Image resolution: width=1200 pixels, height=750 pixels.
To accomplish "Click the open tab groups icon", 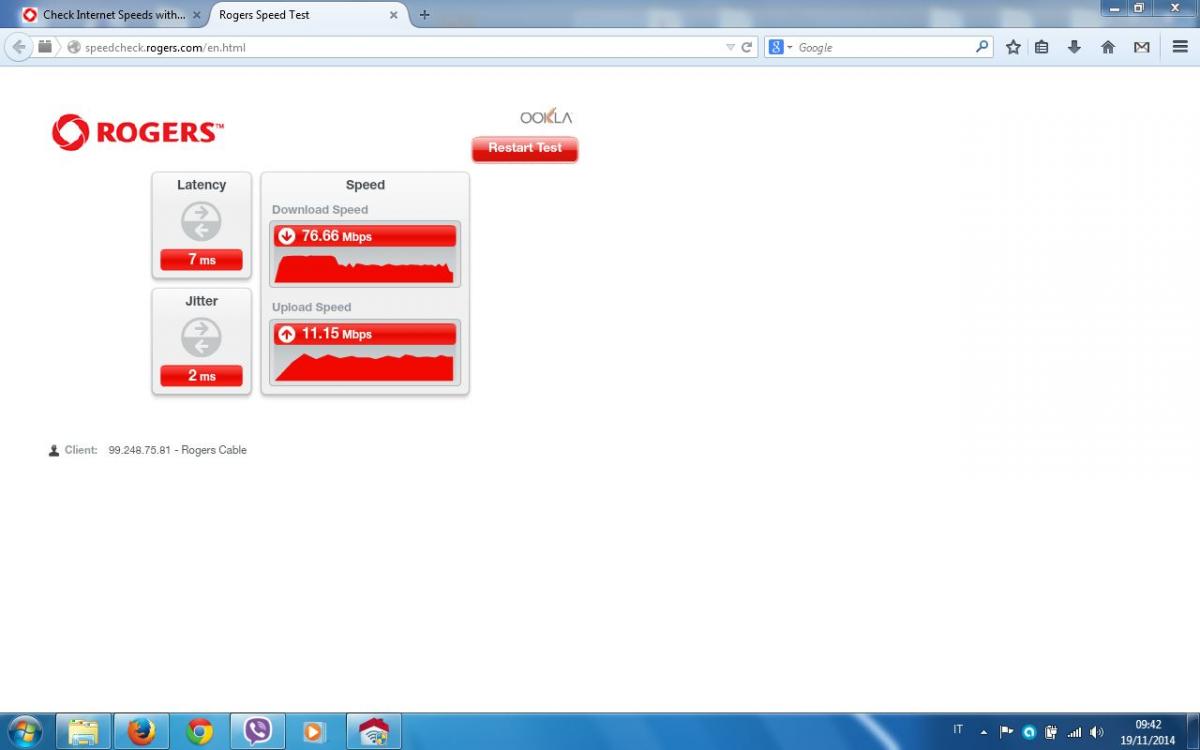I will point(45,47).
